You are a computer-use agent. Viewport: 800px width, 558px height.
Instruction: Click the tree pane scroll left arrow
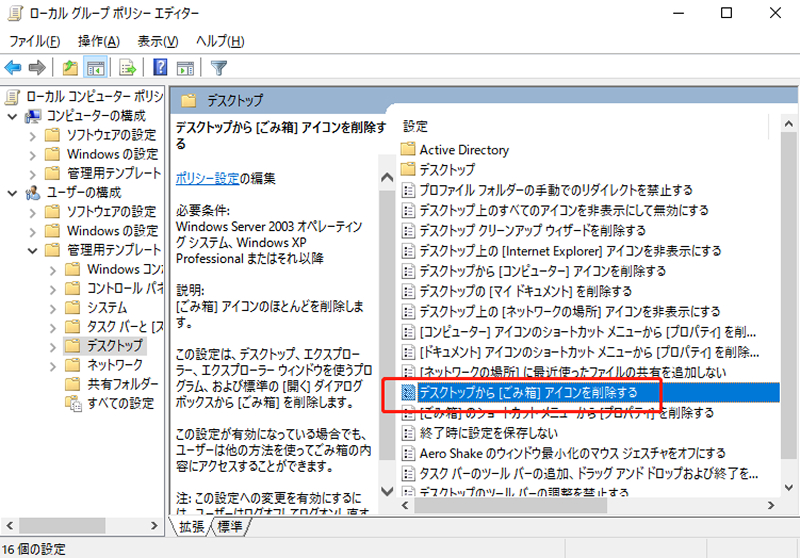click(x=9, y=525)
